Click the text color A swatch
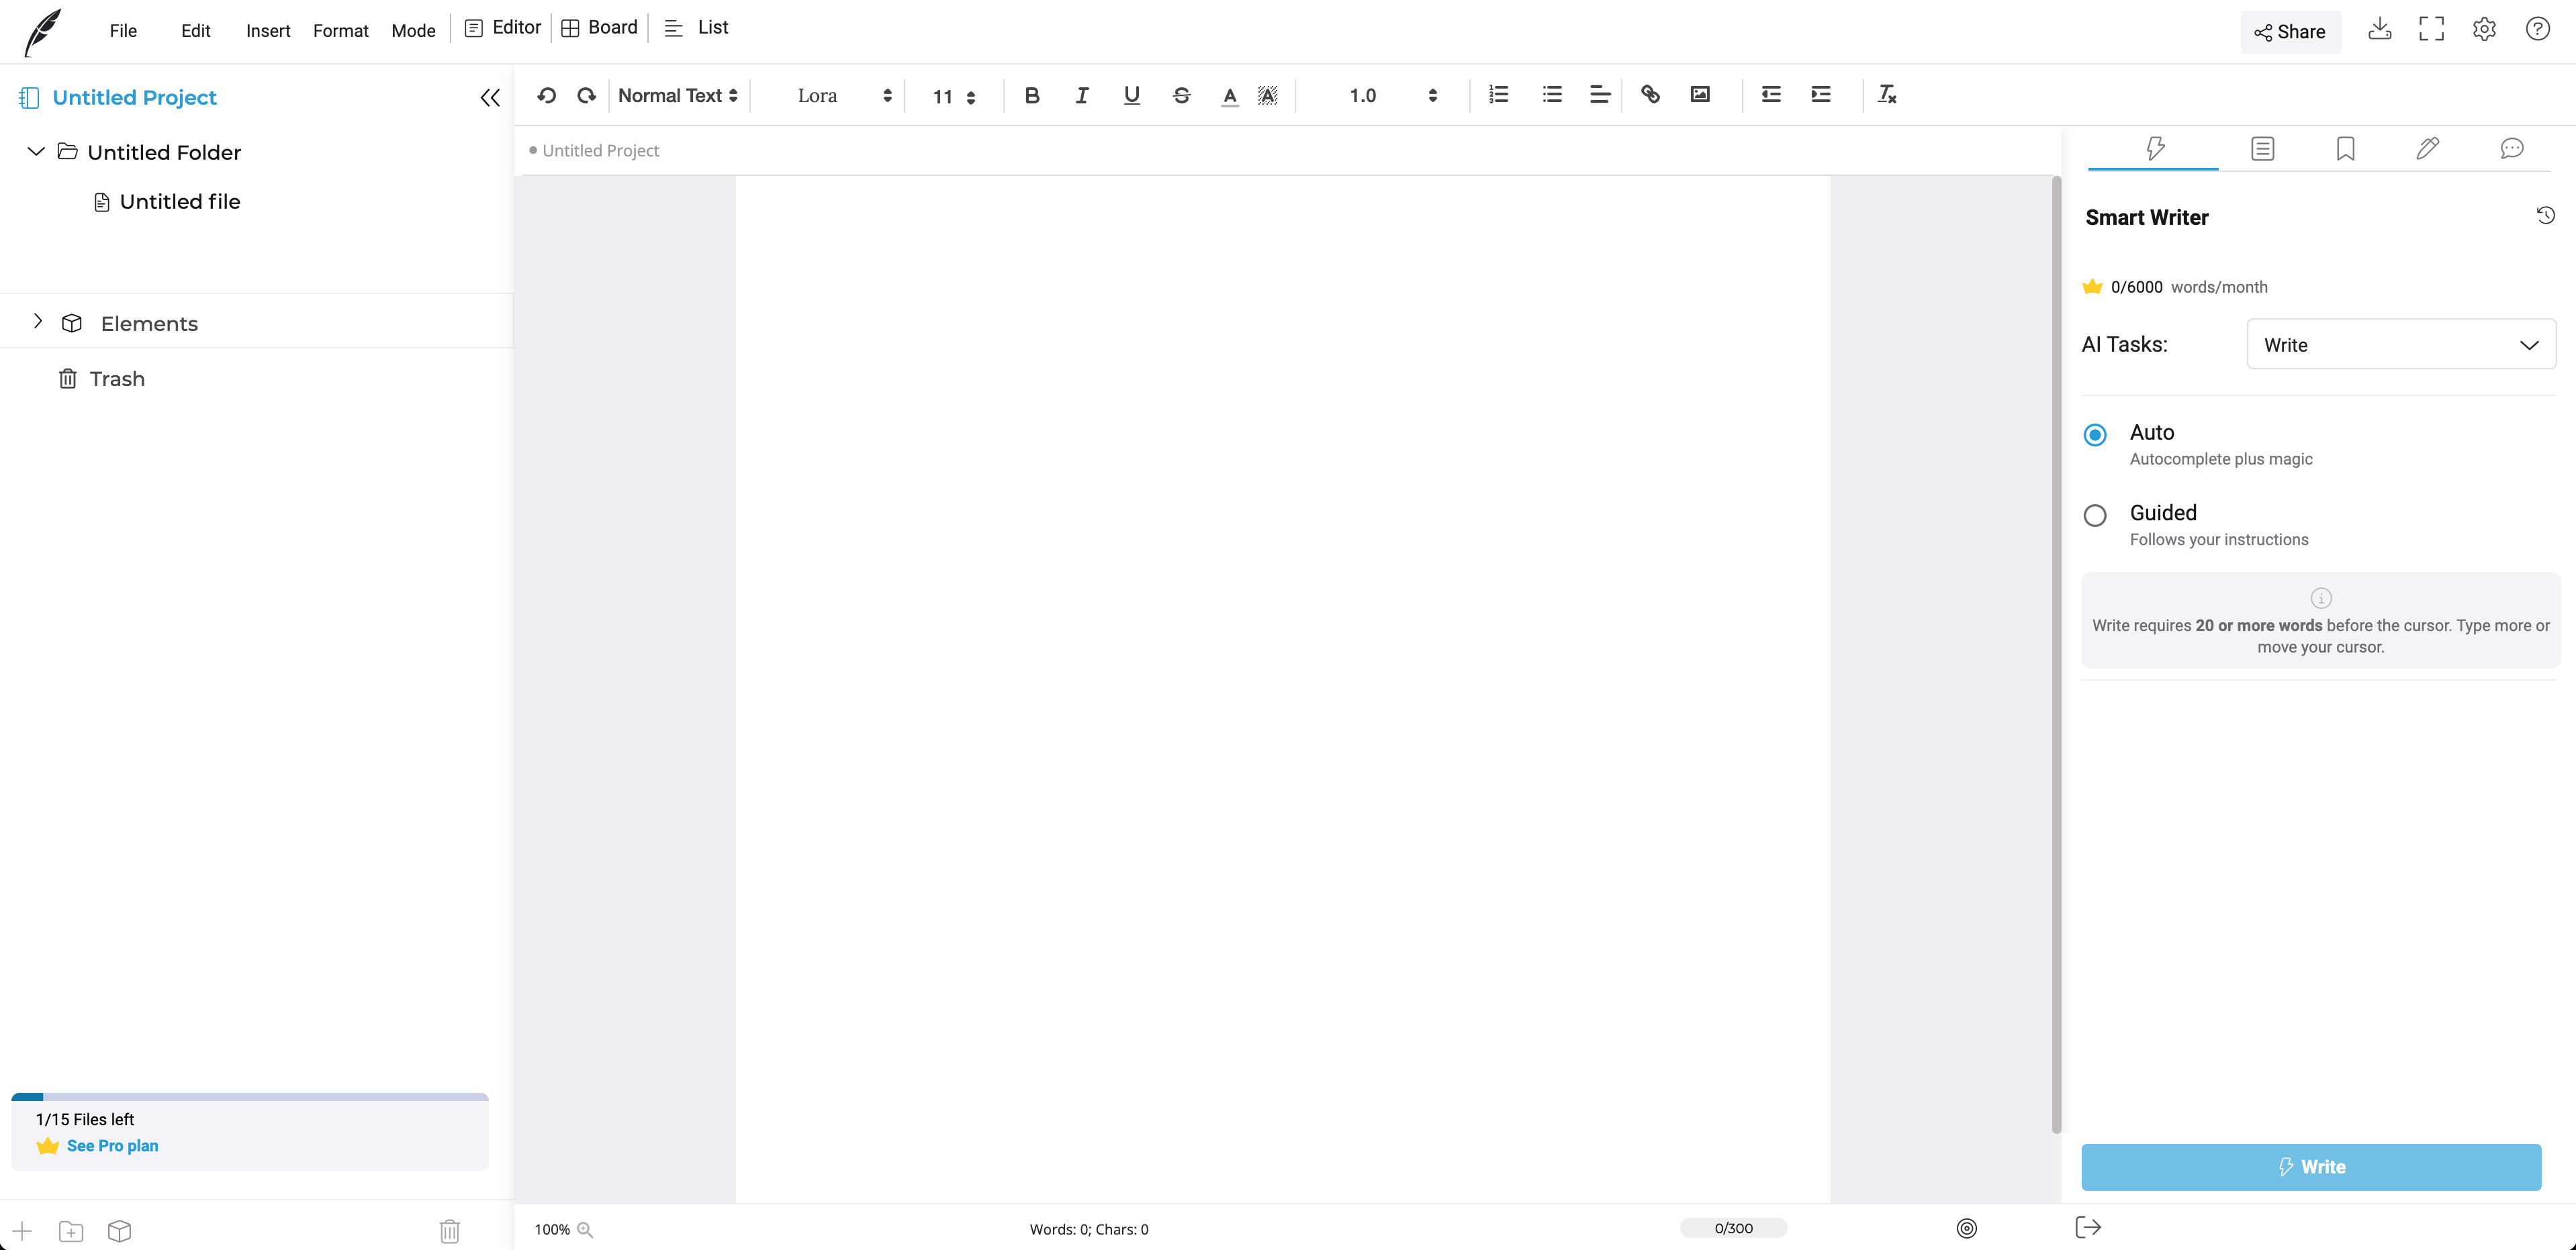 click(1229, 95)
